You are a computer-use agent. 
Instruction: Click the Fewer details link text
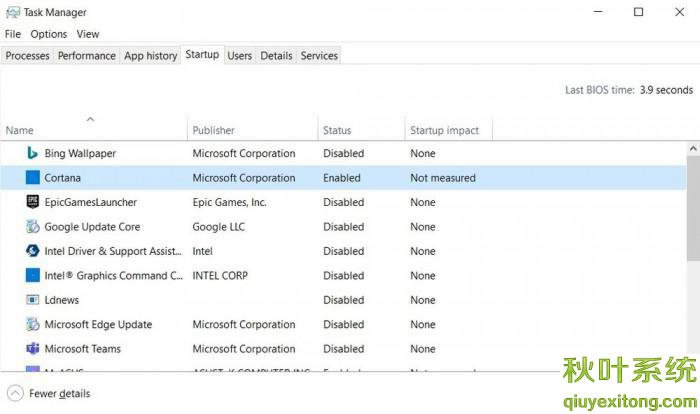coord(59,393)
